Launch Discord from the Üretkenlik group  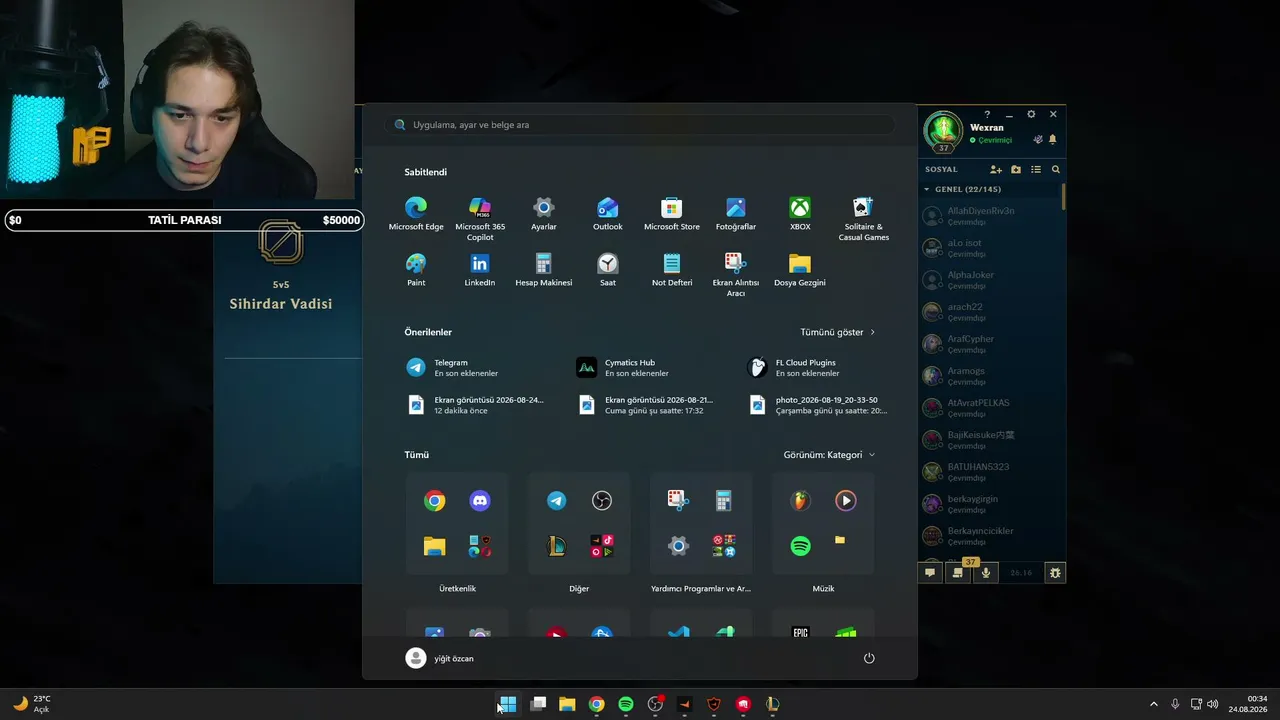click(x=480, y=501)
